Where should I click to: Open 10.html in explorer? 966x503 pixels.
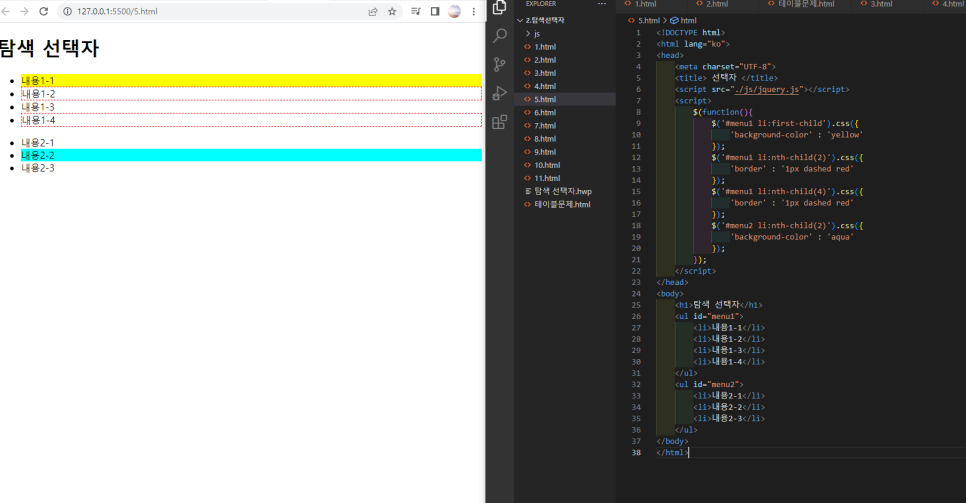[546, 165]
